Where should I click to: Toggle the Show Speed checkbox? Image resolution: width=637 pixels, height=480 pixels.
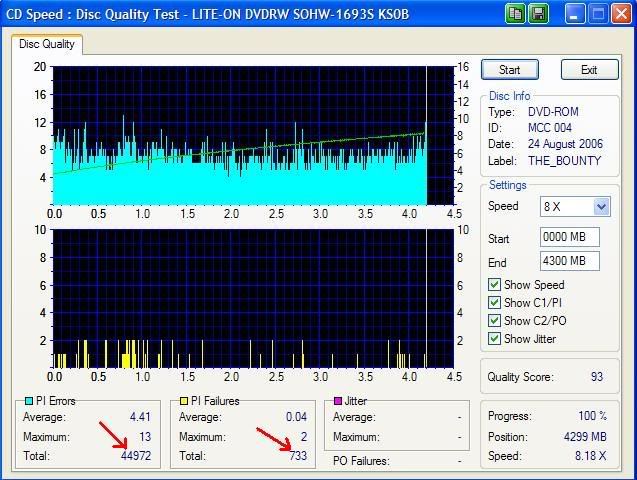point(494,285)
